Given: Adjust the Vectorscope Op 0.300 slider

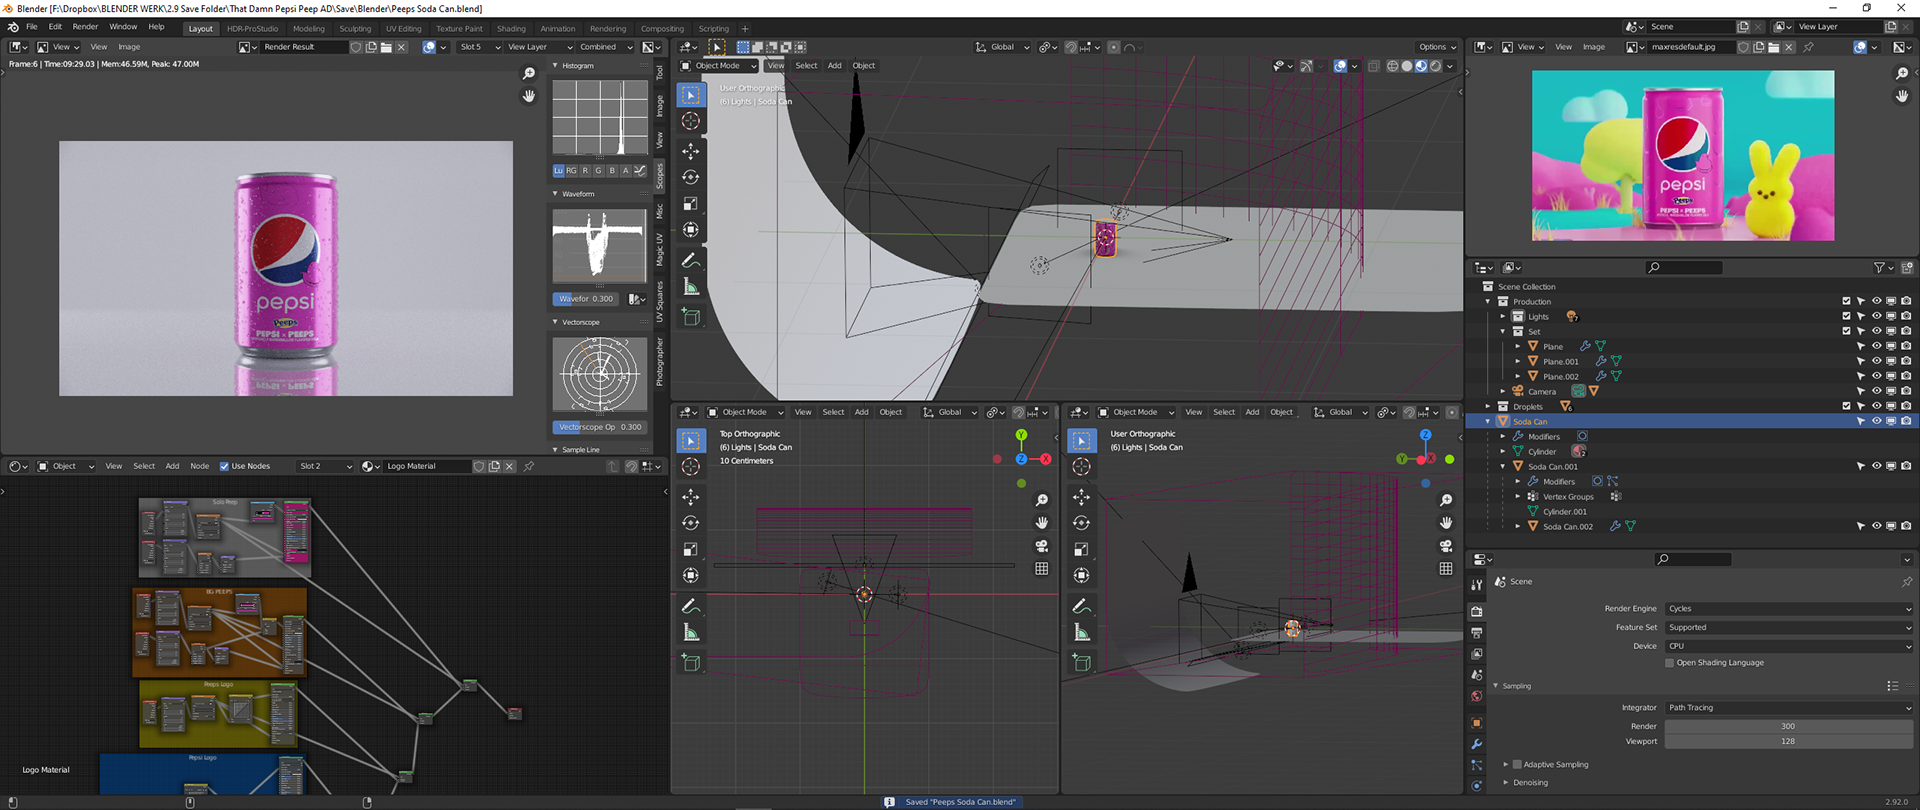Looking at the screenshot, I should coord(599,427).
